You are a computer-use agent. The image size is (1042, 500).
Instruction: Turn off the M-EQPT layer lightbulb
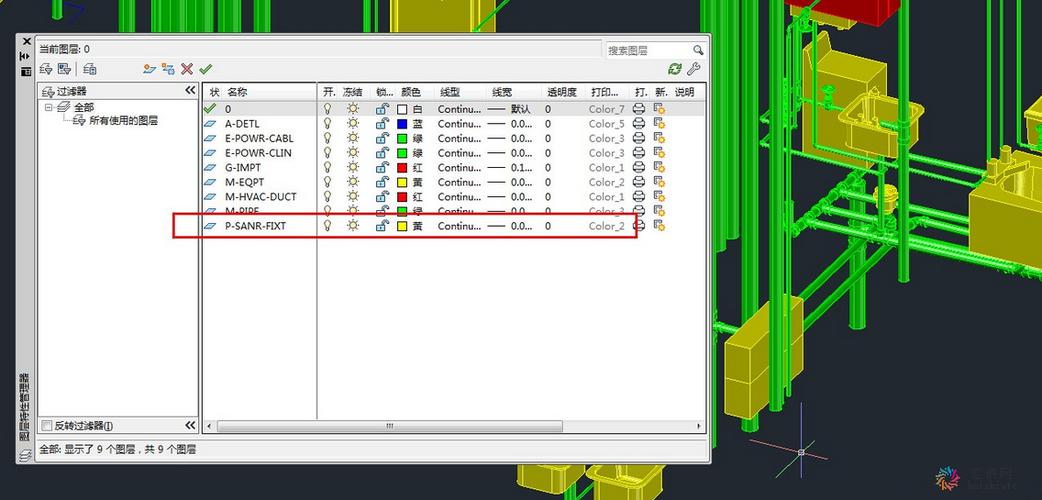tap(327, 182)
